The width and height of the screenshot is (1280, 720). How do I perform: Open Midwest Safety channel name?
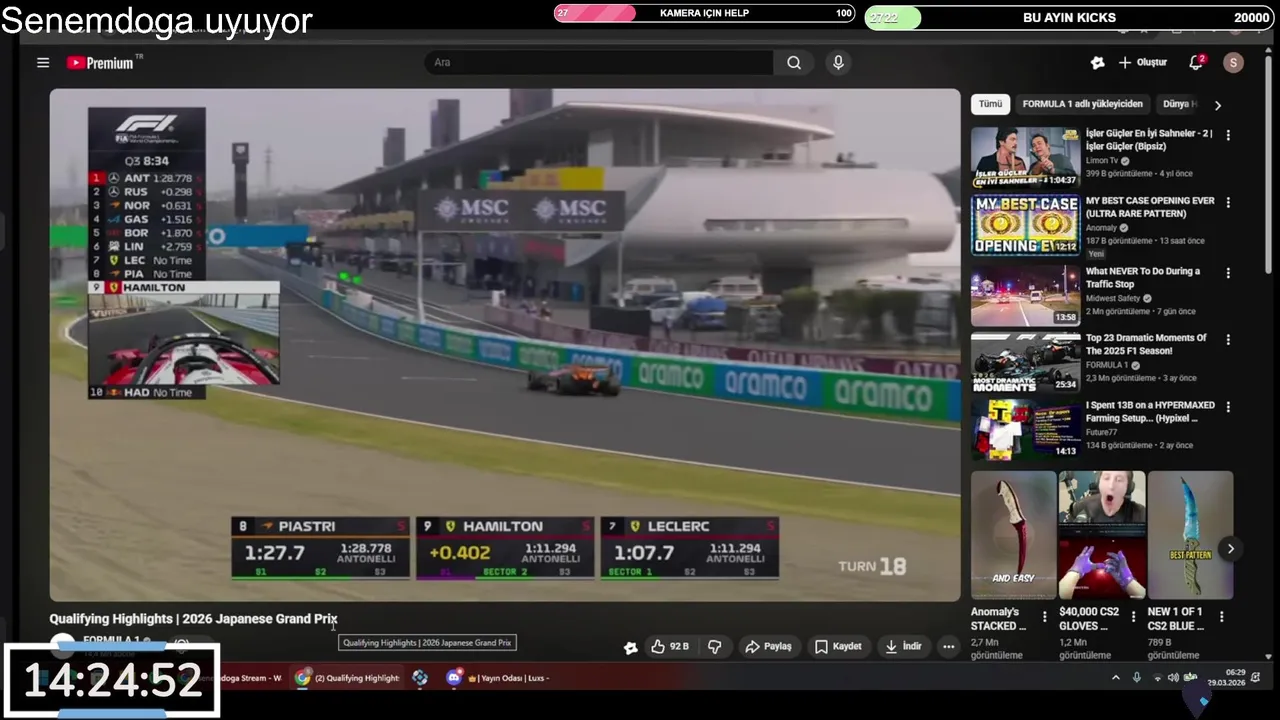pyautogui.click(x=1113, y=298)
